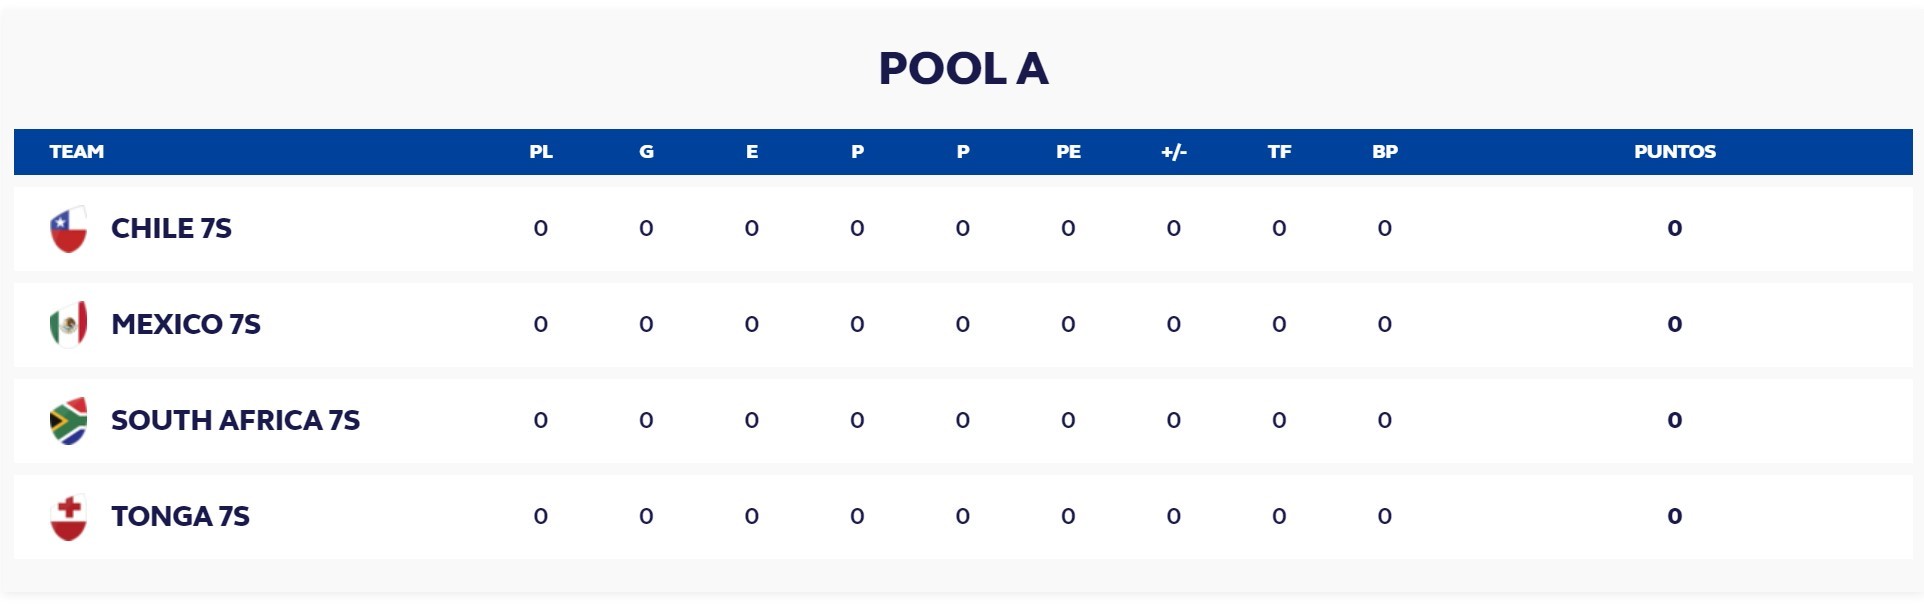This screenshot has width=1924, height=604.
Task: Select the South Africa 7s team name
Action: coord(235,420)
